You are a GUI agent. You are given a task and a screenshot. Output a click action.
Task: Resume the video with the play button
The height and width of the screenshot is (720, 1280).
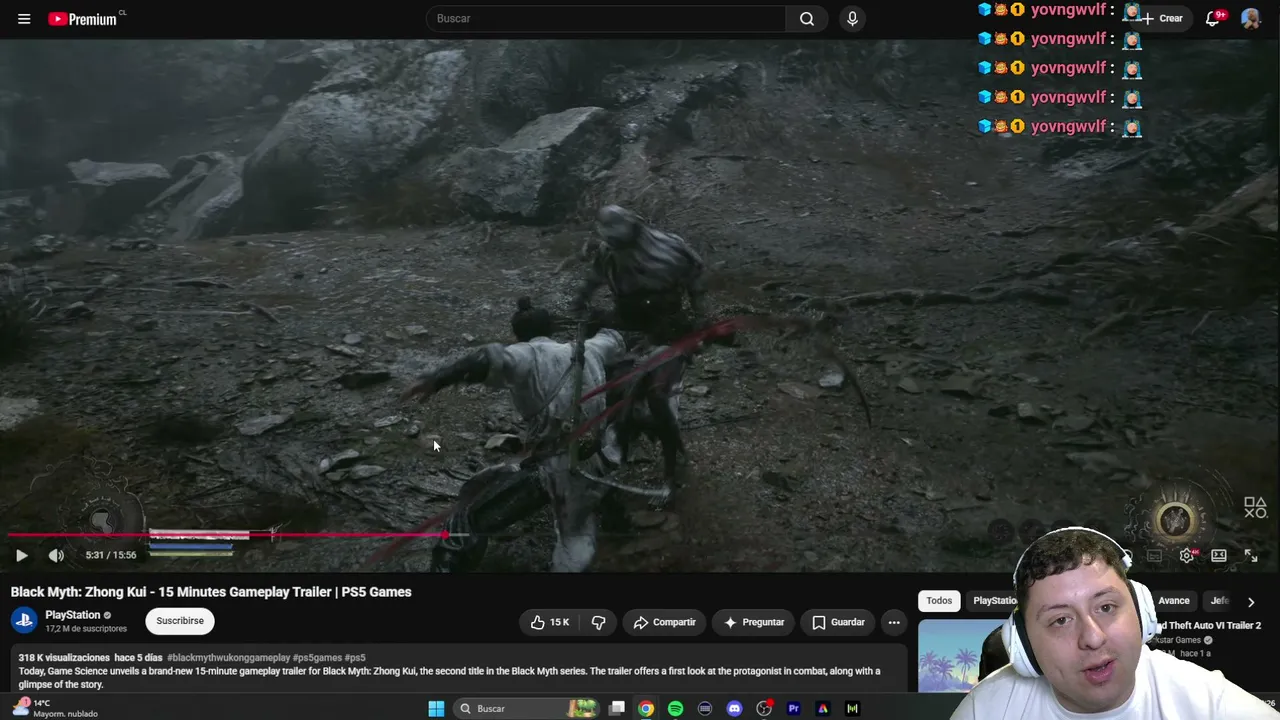click(21, 555)
